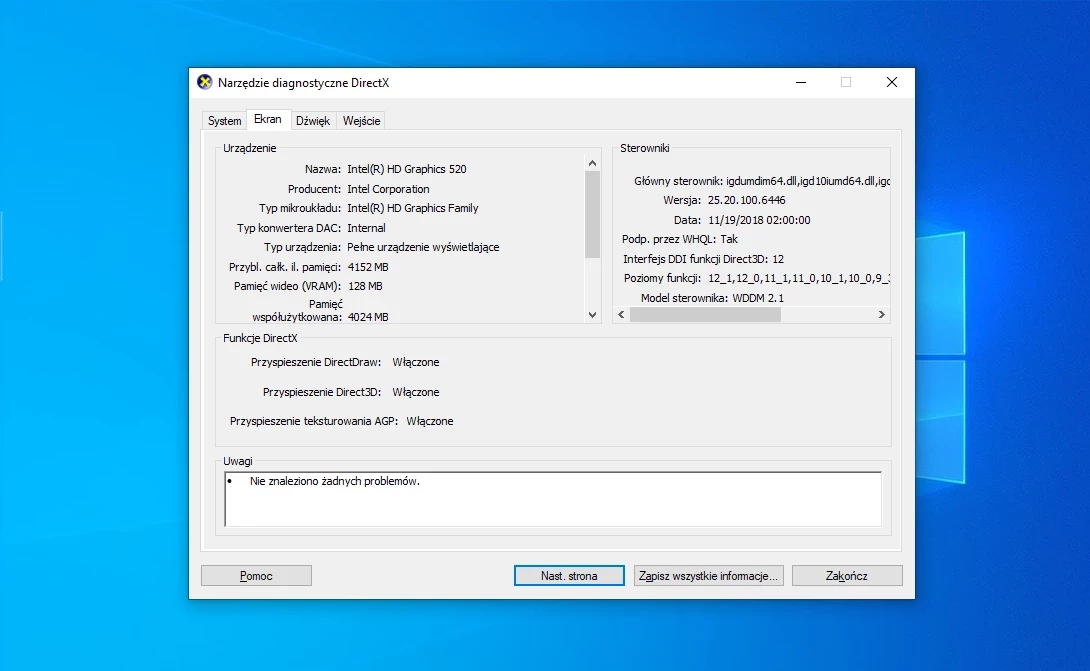Screen dimensions: 1090x671
Task: Open the Dźwięk tab
Action: (313, 121)
